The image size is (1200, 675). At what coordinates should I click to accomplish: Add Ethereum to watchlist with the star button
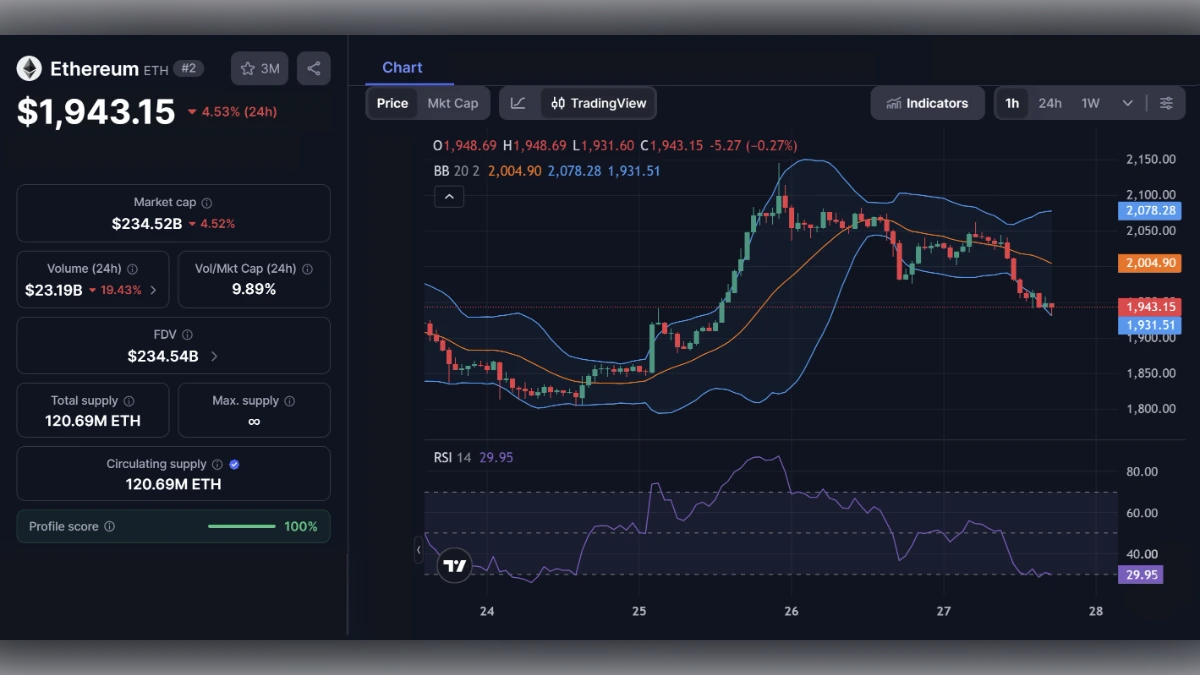[x=259, y=68]
